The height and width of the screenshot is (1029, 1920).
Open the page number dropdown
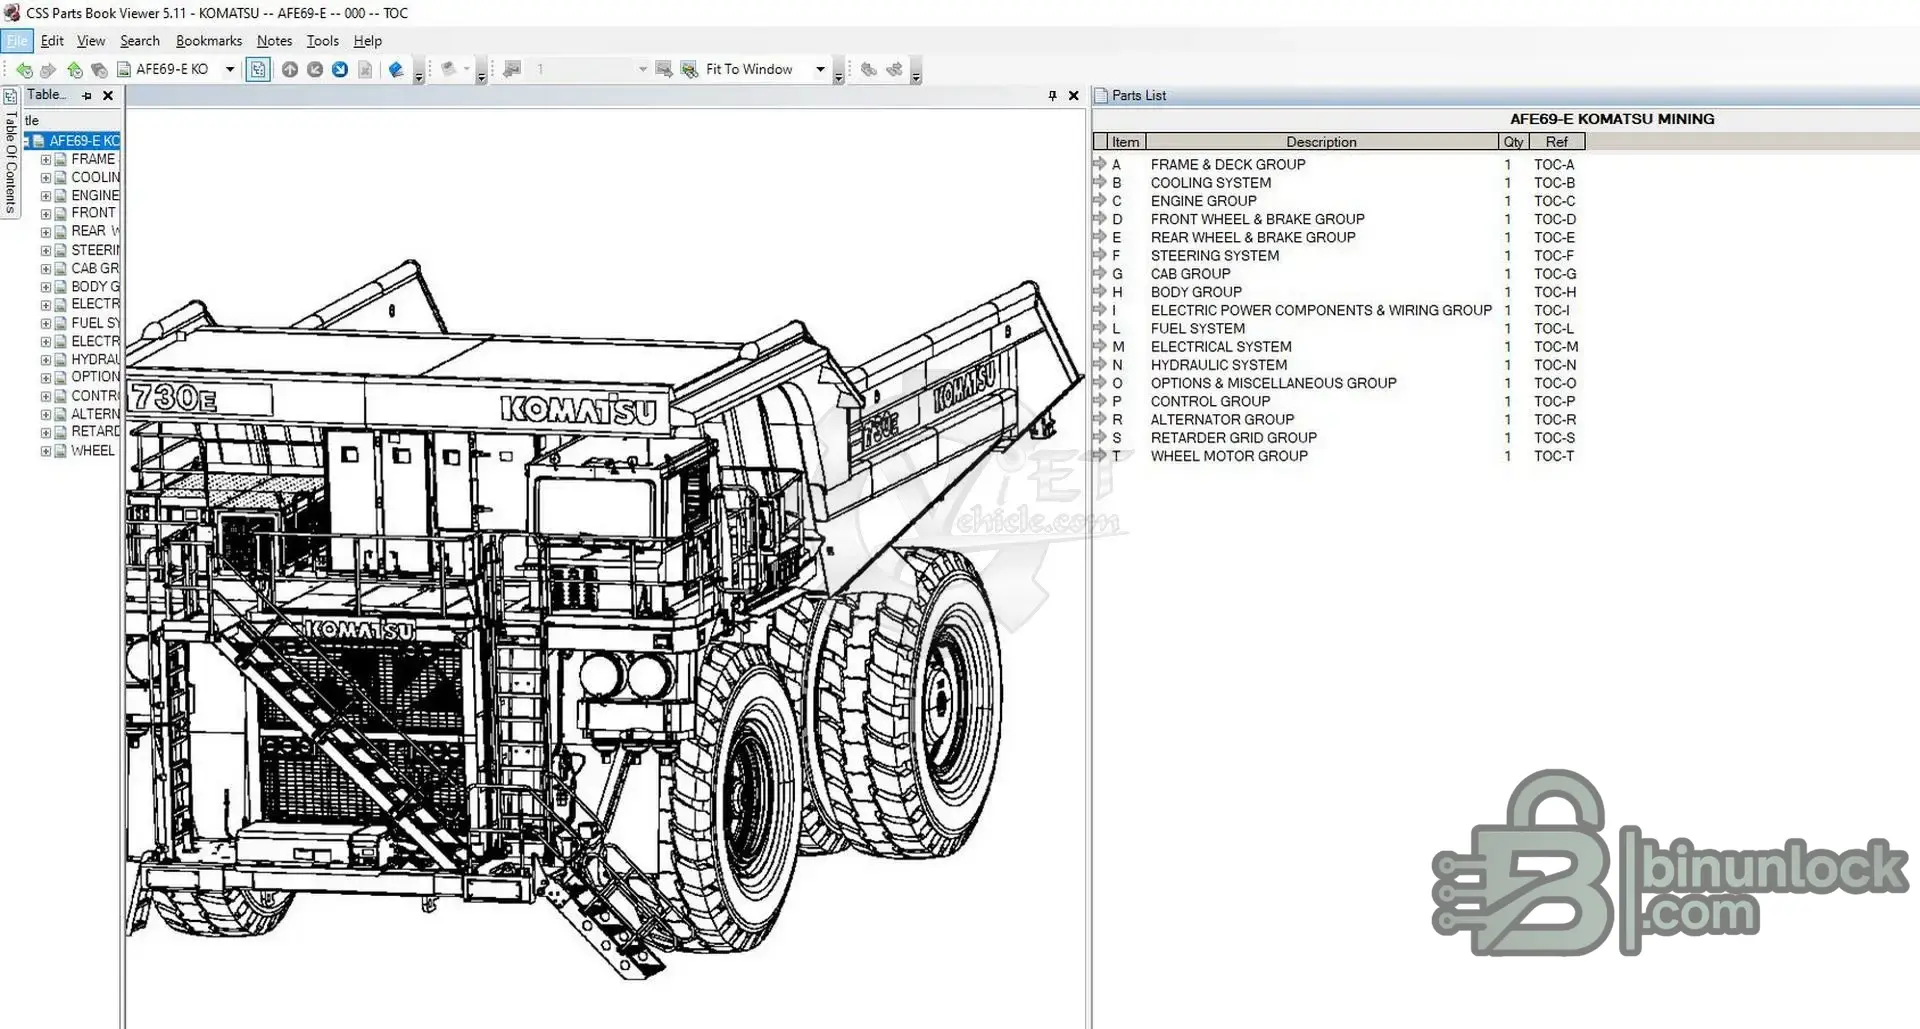click(642, 69)
